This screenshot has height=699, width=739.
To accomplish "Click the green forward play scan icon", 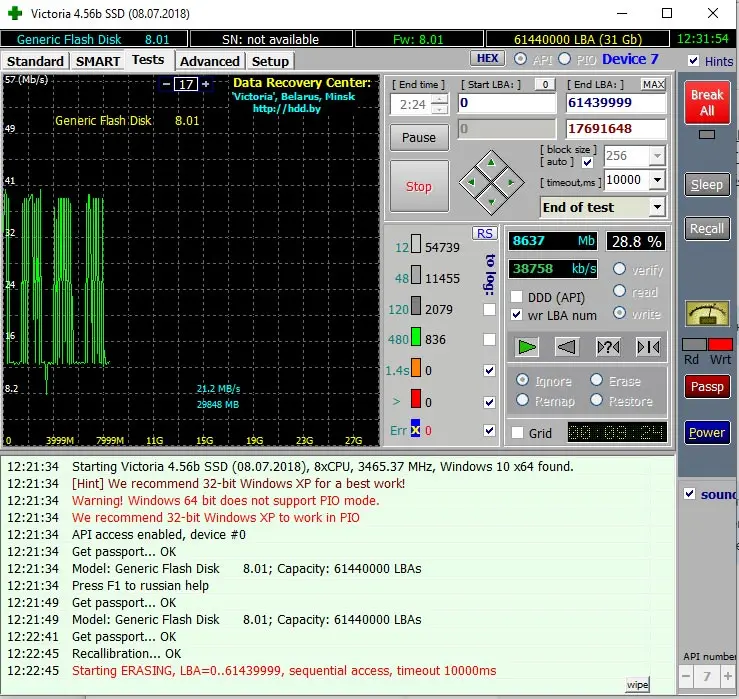I will pyautogui.click(x=527, y=347).
